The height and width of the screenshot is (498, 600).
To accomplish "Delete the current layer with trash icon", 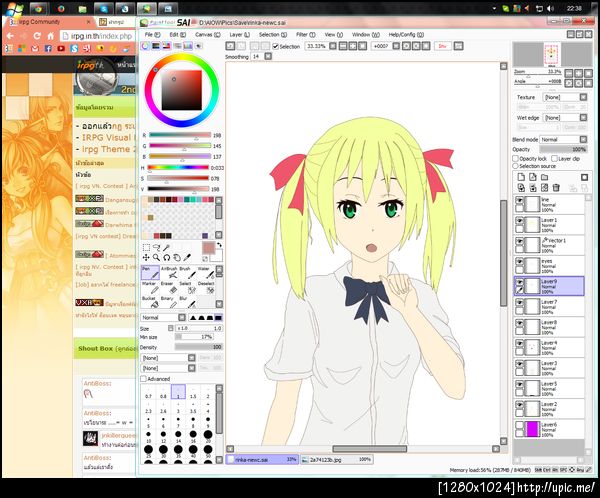I will (x=556, y=188).
